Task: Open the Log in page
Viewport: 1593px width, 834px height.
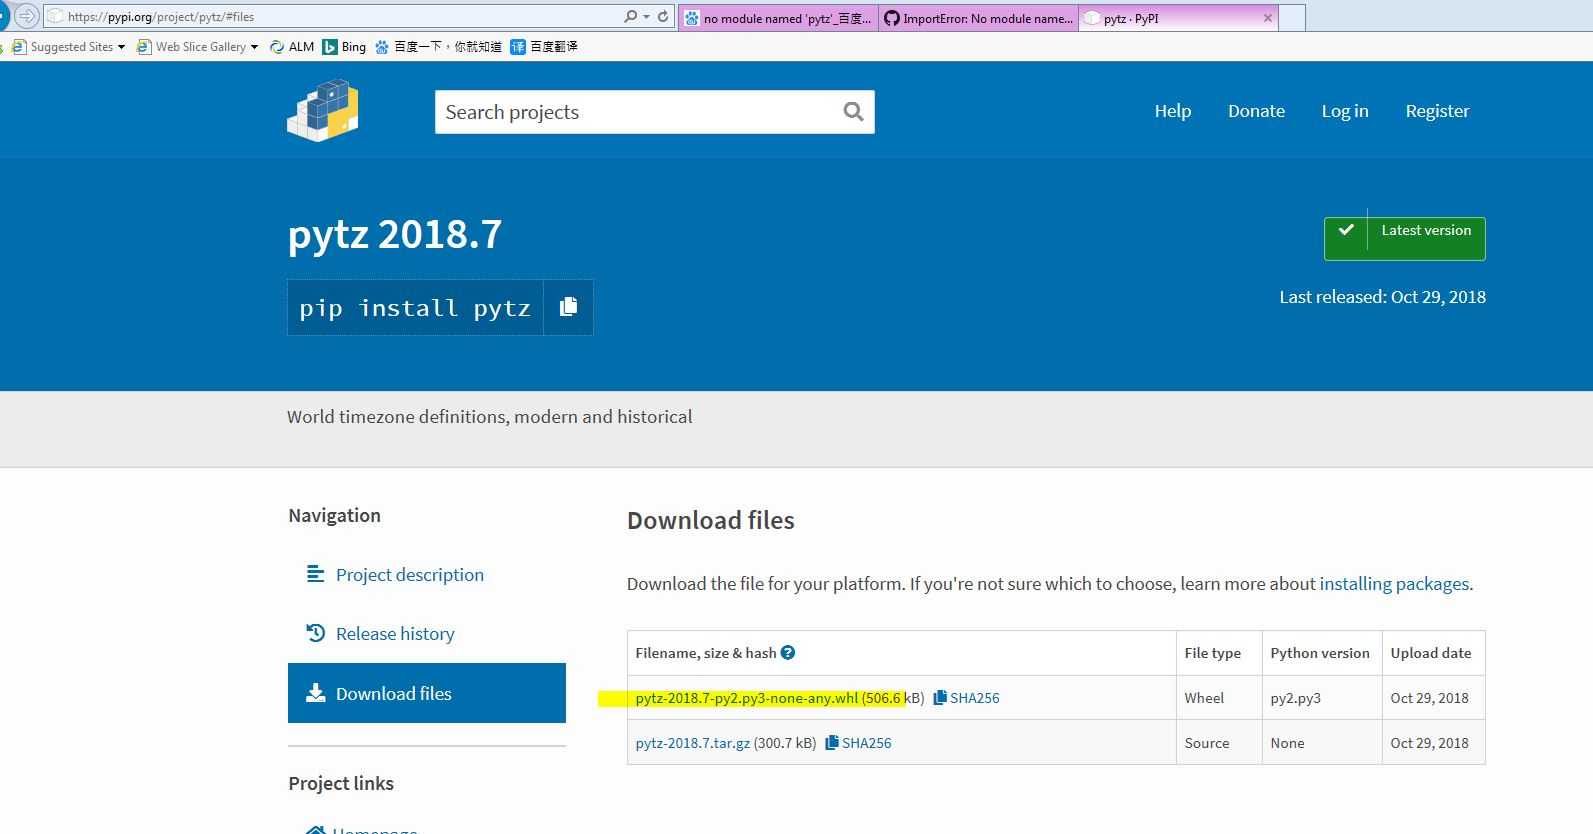Action: (1345, 111)
